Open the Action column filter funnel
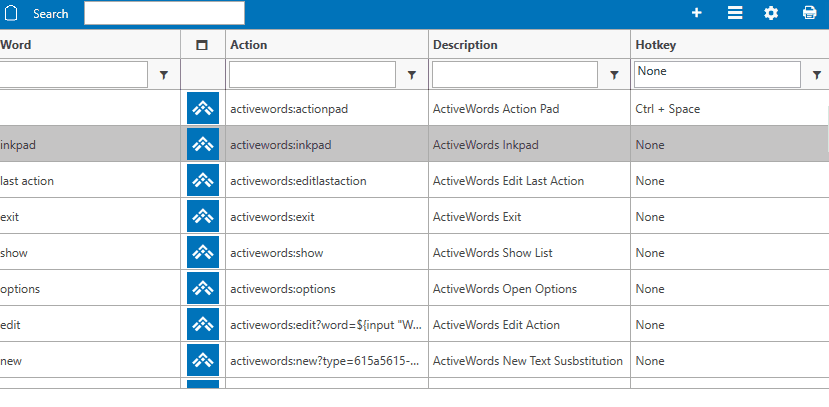 click(x=411, y=75)
